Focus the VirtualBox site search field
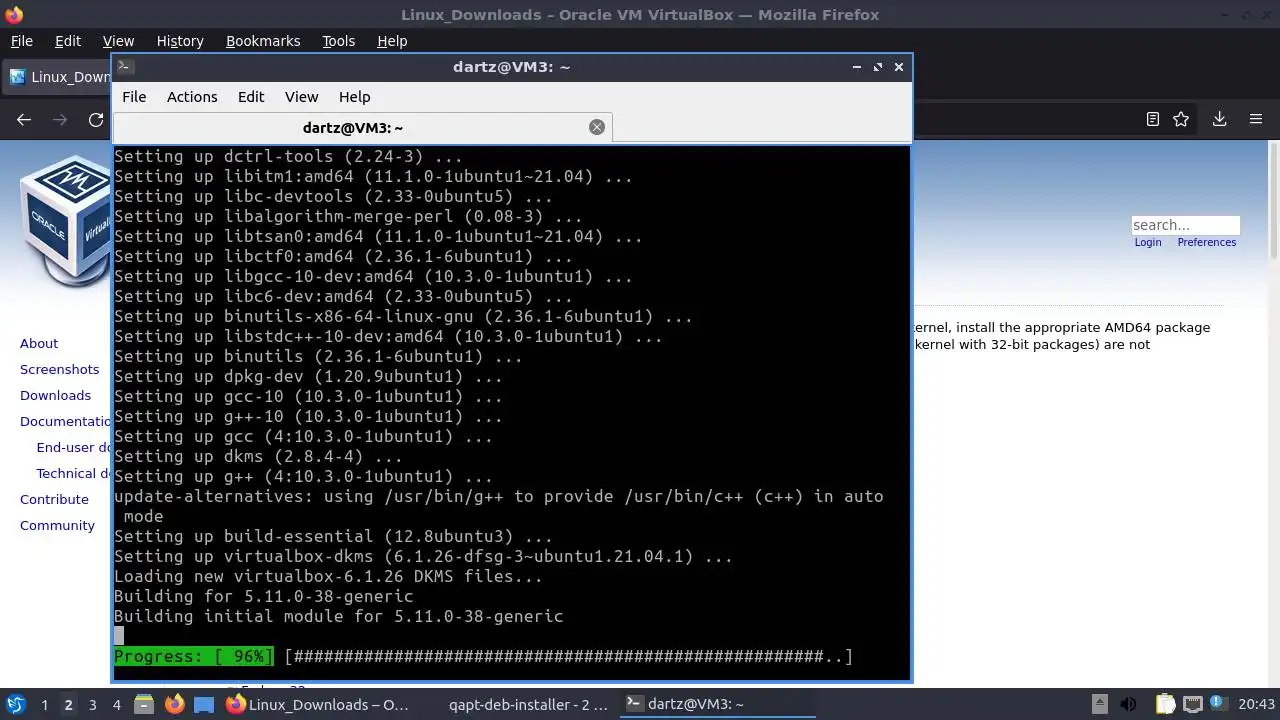 point(1185,225)
